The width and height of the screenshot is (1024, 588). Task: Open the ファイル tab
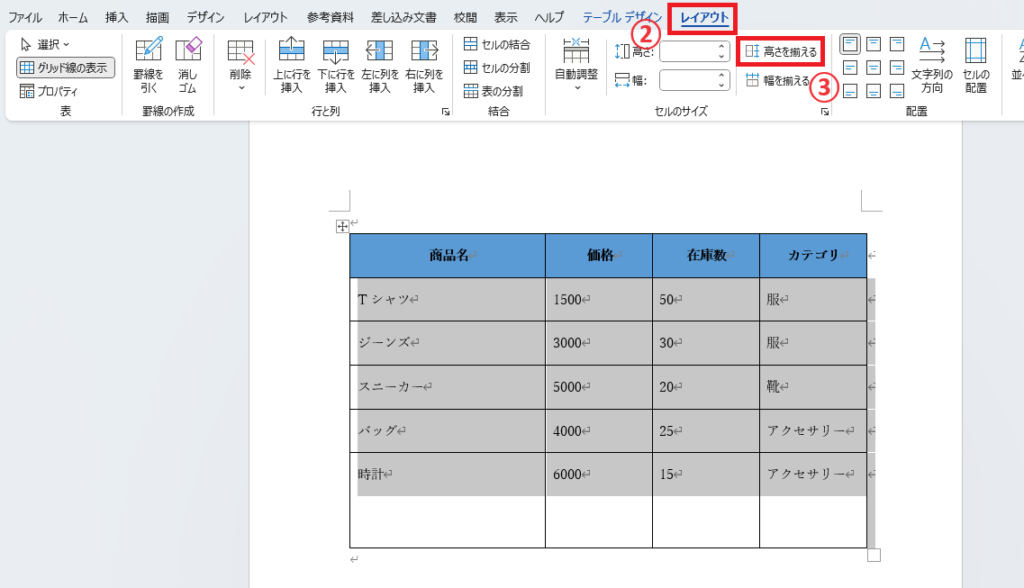tap(25, 18)
